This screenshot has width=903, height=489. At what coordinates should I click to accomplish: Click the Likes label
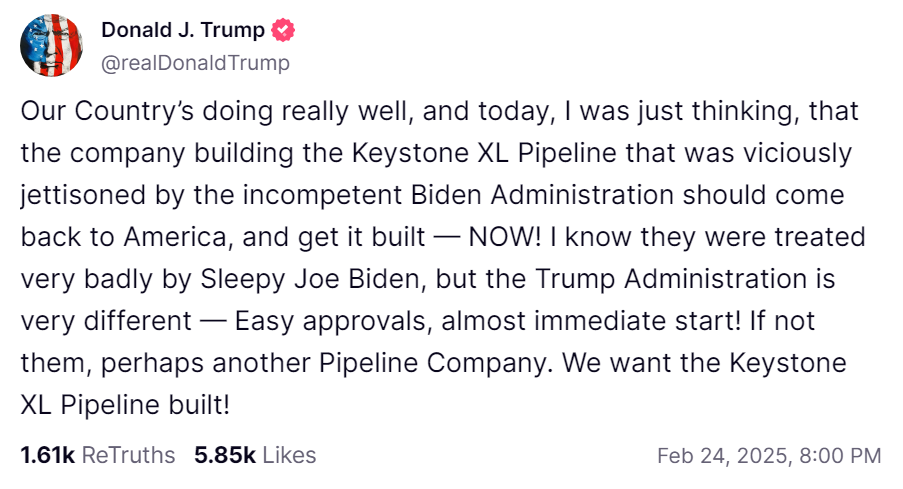[289, 455]
